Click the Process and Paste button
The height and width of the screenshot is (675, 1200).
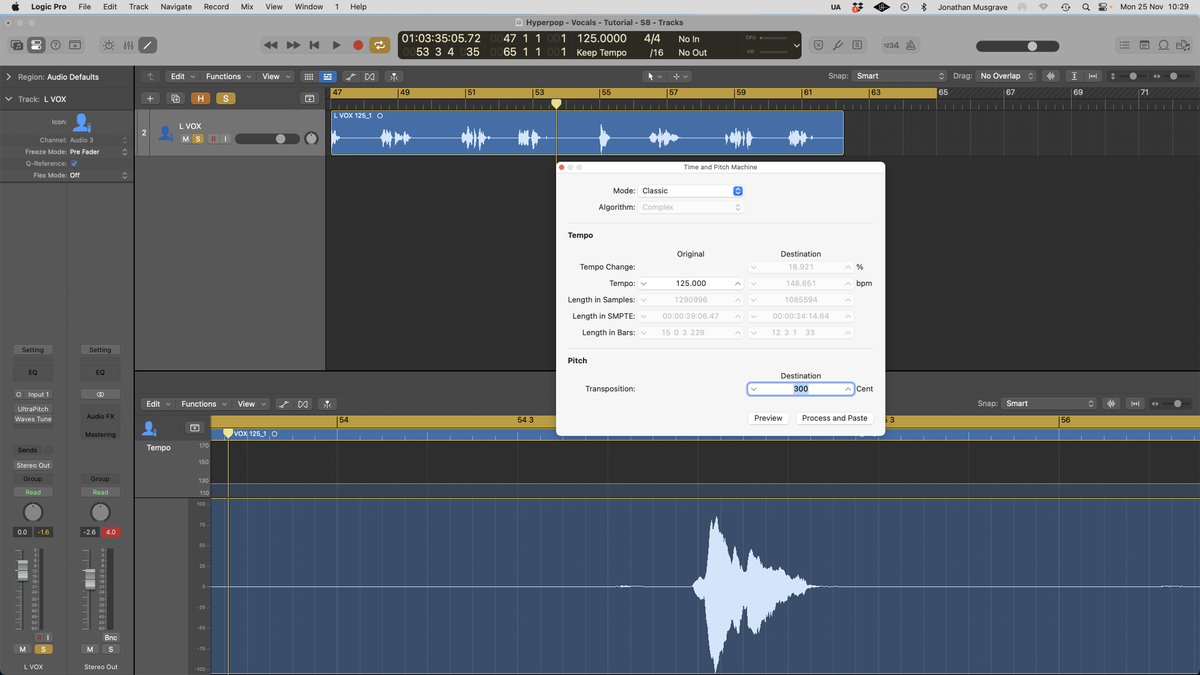[835, 418]
